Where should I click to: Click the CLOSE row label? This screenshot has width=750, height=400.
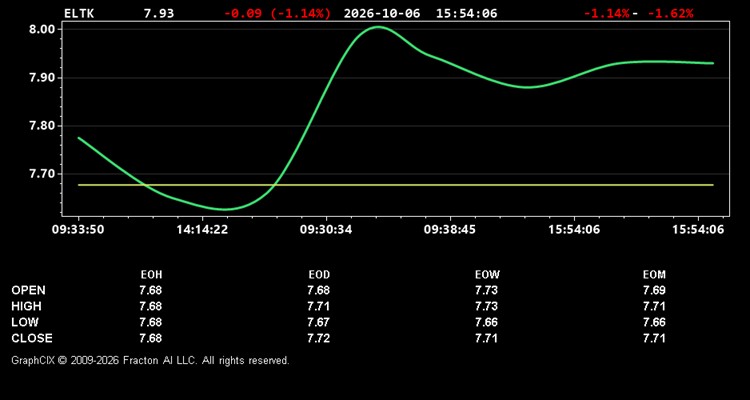click(32, 338)
